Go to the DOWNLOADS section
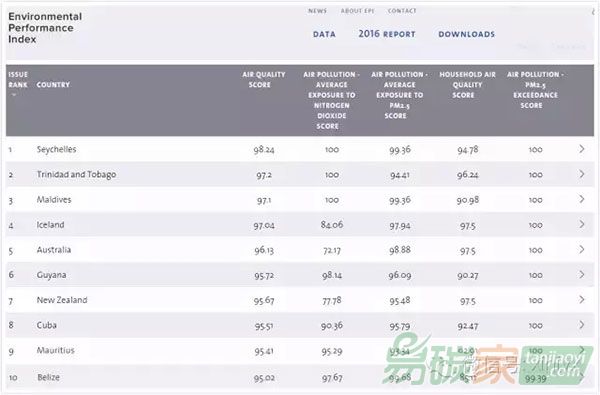The width and height of the screenshot is (600, 395). pyautogui.click(x=466, y=34)
